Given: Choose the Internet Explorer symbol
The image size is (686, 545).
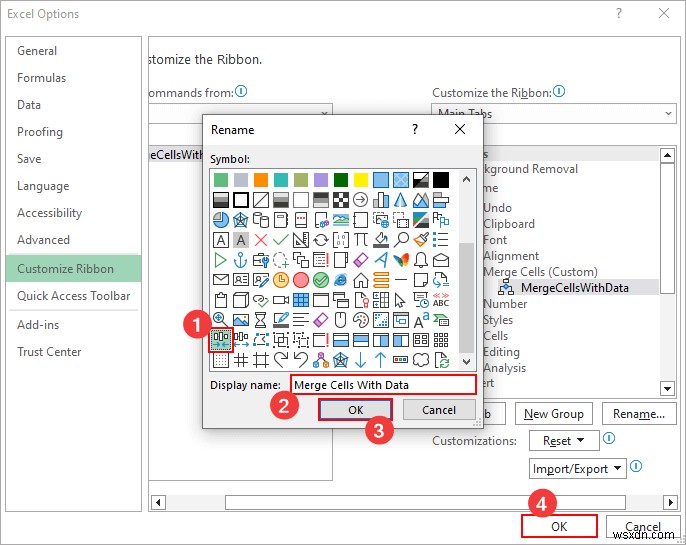Looking at the screenshot, I should coord(340,280).
